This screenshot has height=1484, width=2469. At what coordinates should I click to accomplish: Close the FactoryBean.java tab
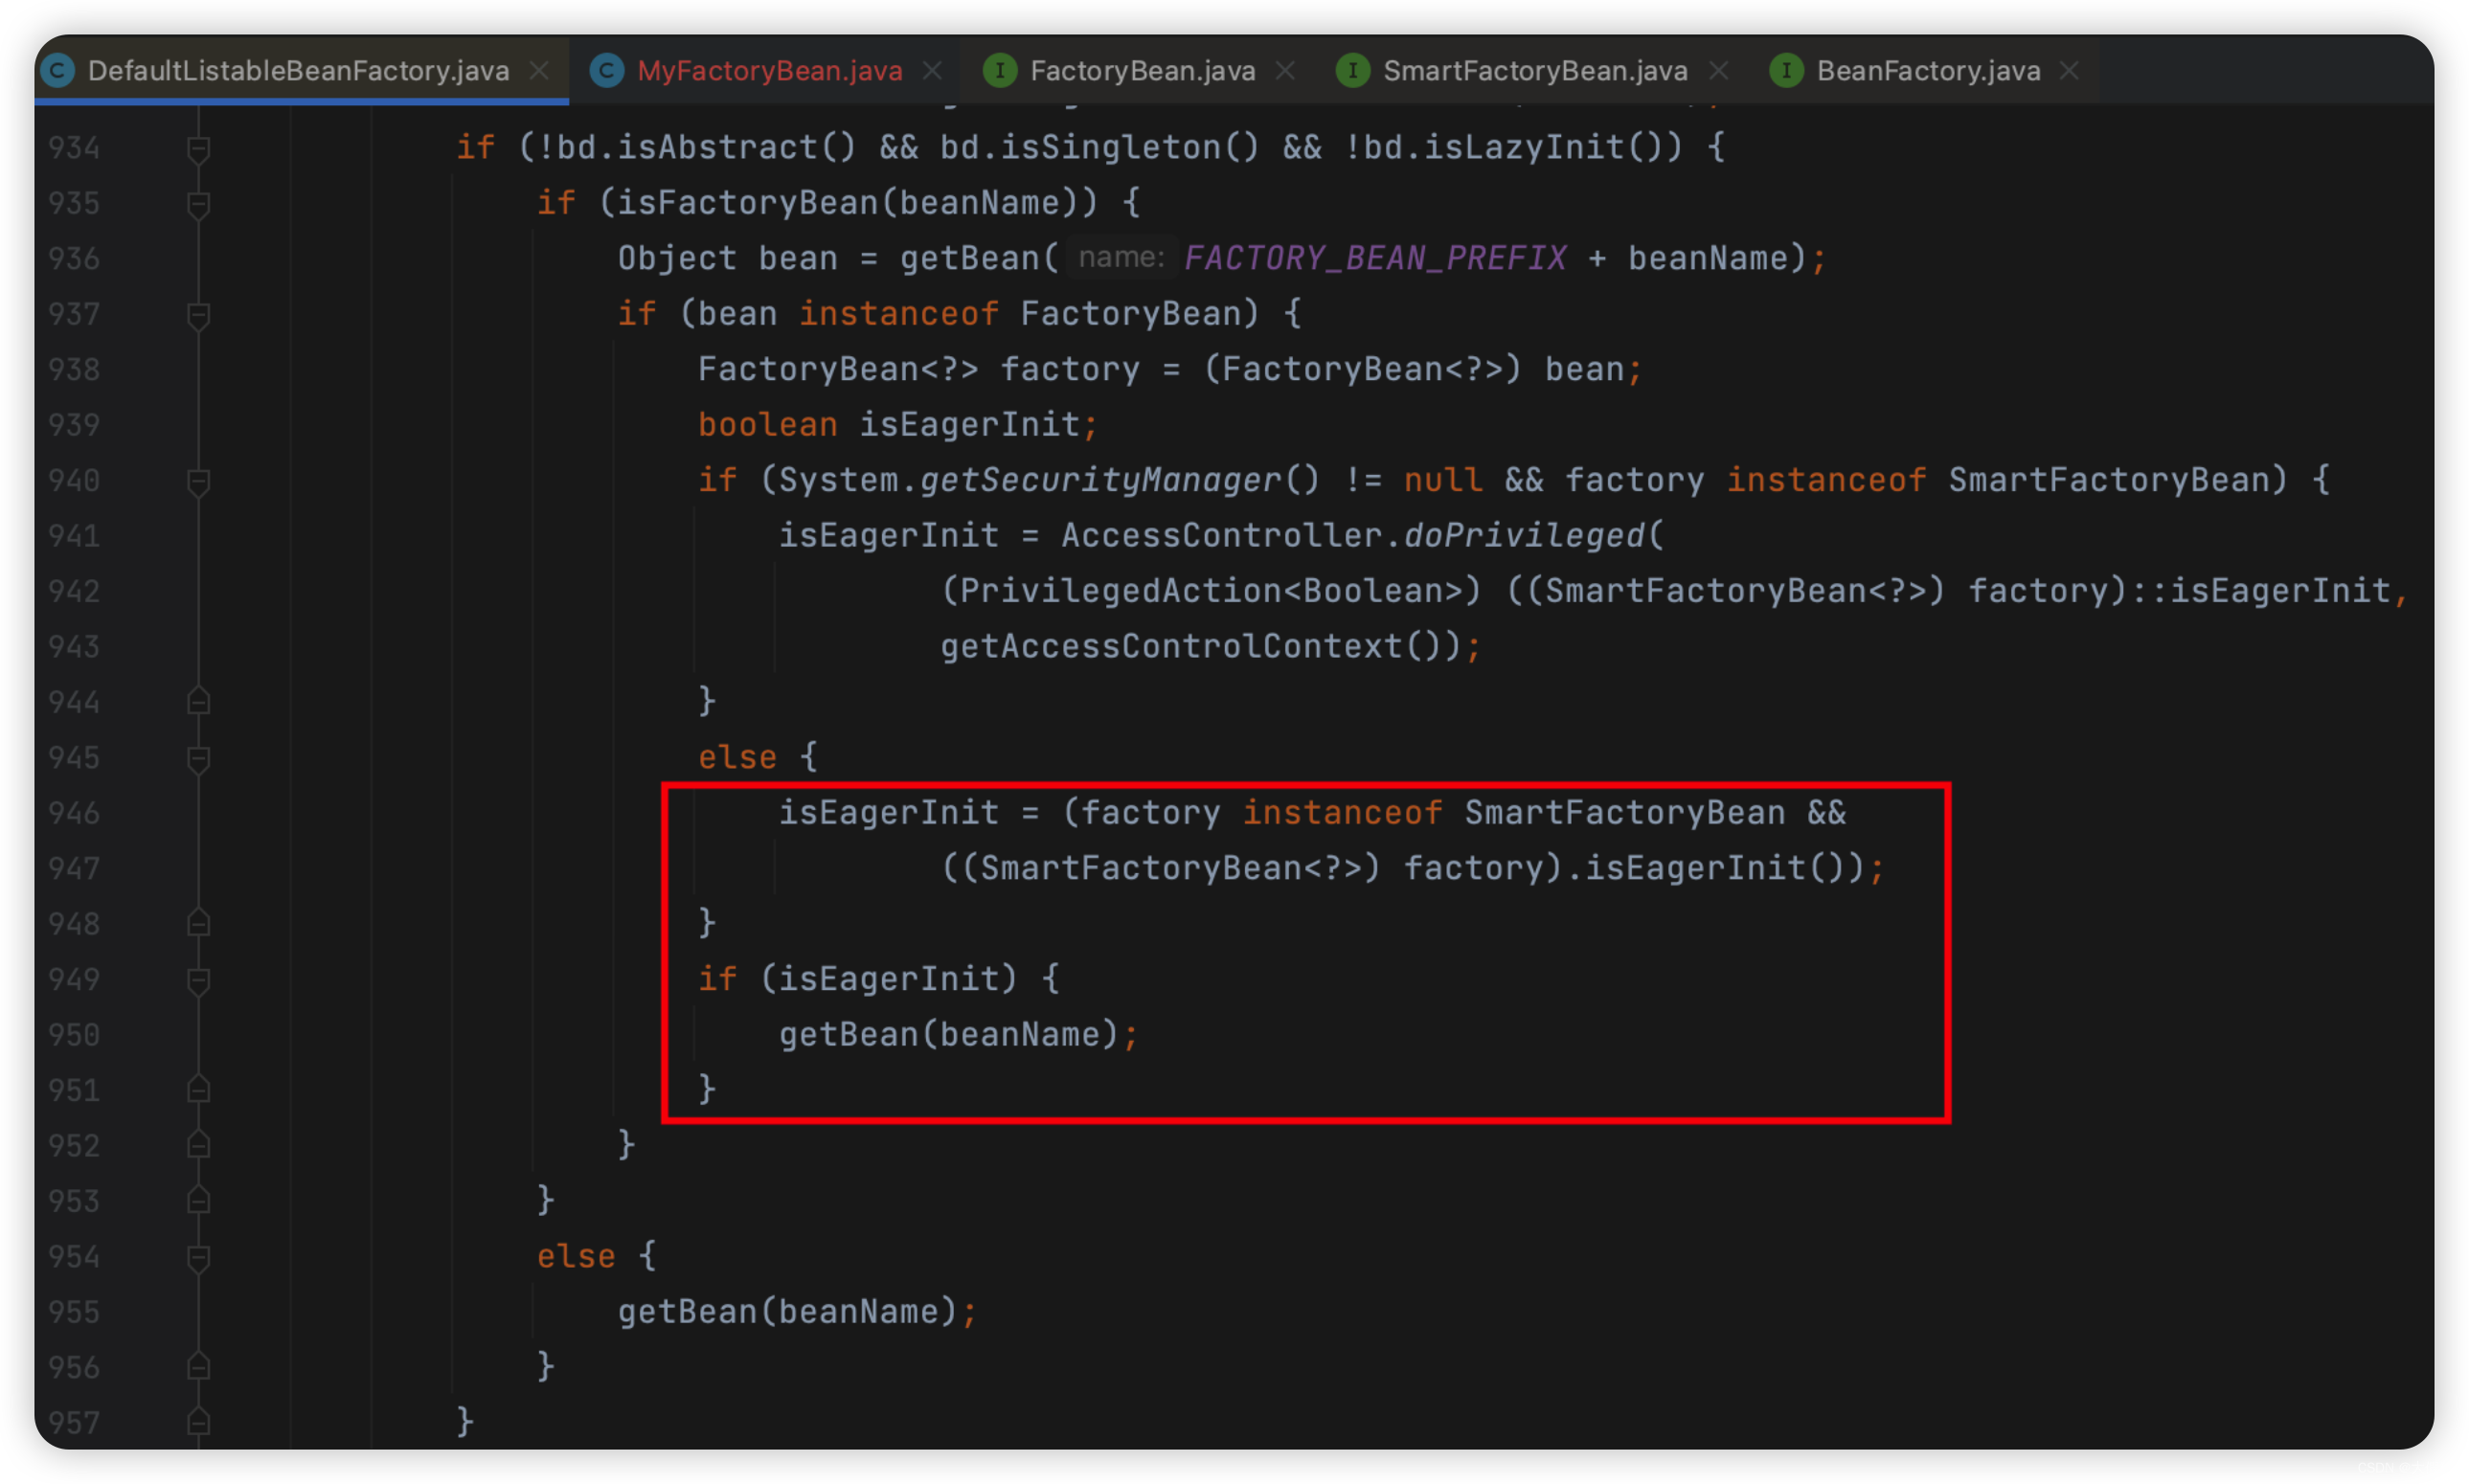pos(1285,71)
